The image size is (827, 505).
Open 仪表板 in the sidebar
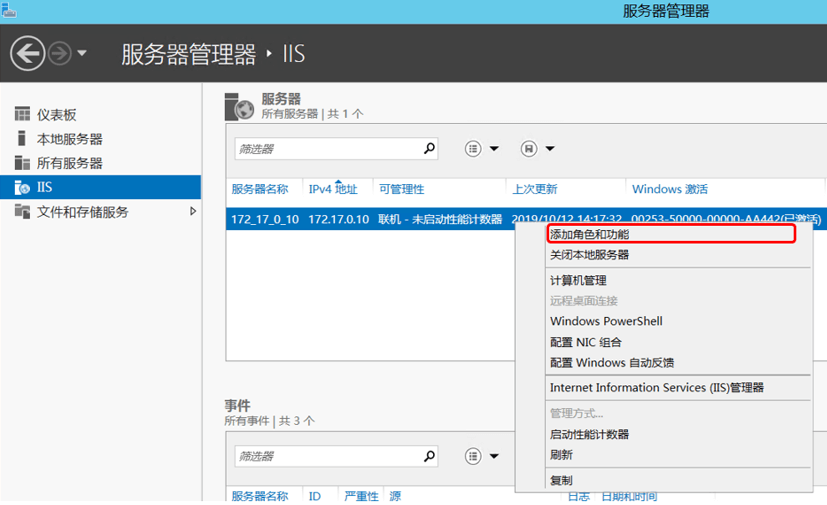56,115
